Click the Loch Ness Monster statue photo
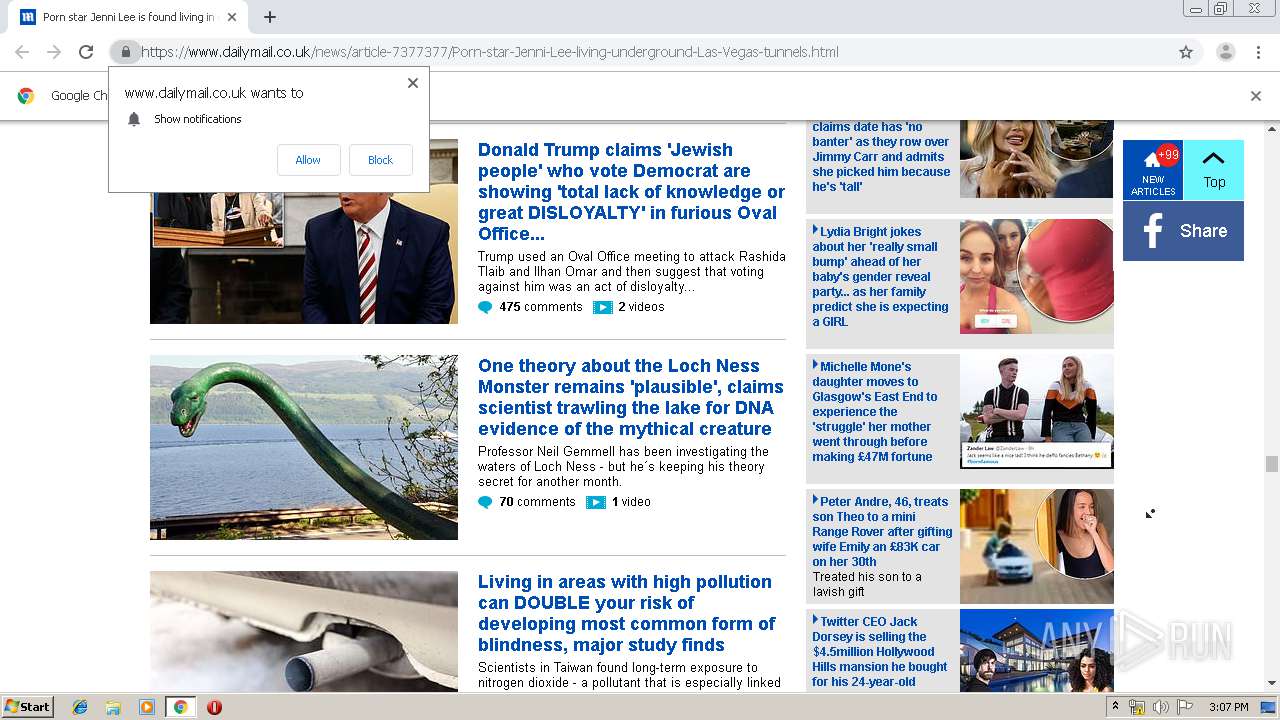 (304, 447)
